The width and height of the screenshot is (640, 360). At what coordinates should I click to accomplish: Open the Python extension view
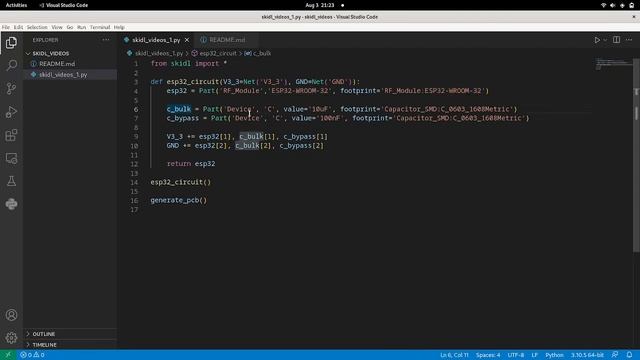11,204
